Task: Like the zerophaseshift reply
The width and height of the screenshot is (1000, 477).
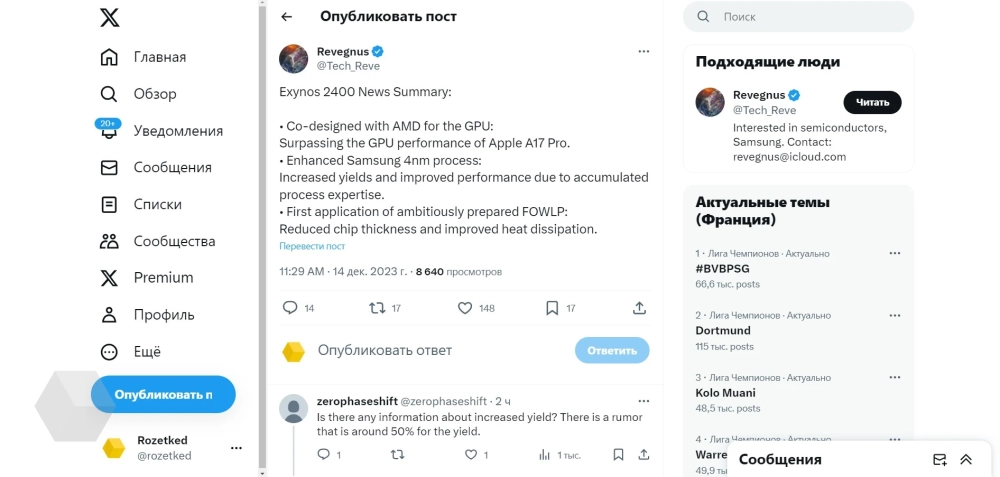Action: (471, 455)
